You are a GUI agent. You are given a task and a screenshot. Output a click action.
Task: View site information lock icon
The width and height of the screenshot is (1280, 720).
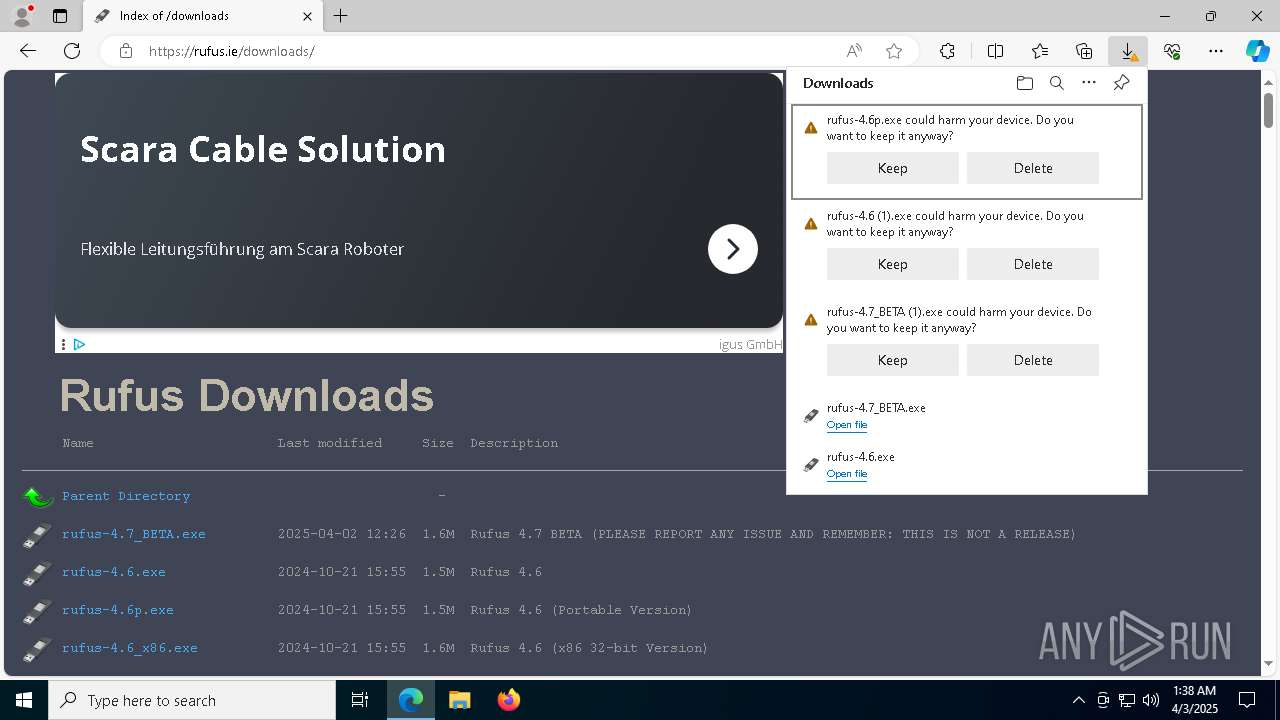[x=126, y=51]
